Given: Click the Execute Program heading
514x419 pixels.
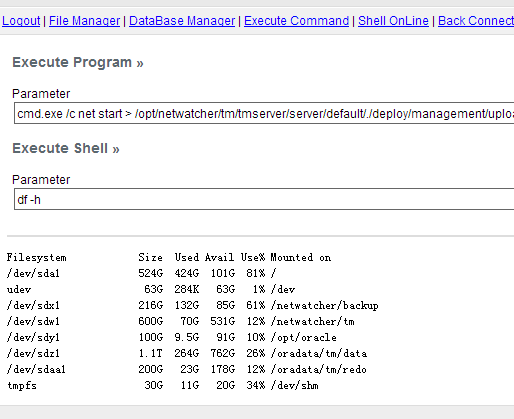Looking at the screenshot, I should 78,62.
